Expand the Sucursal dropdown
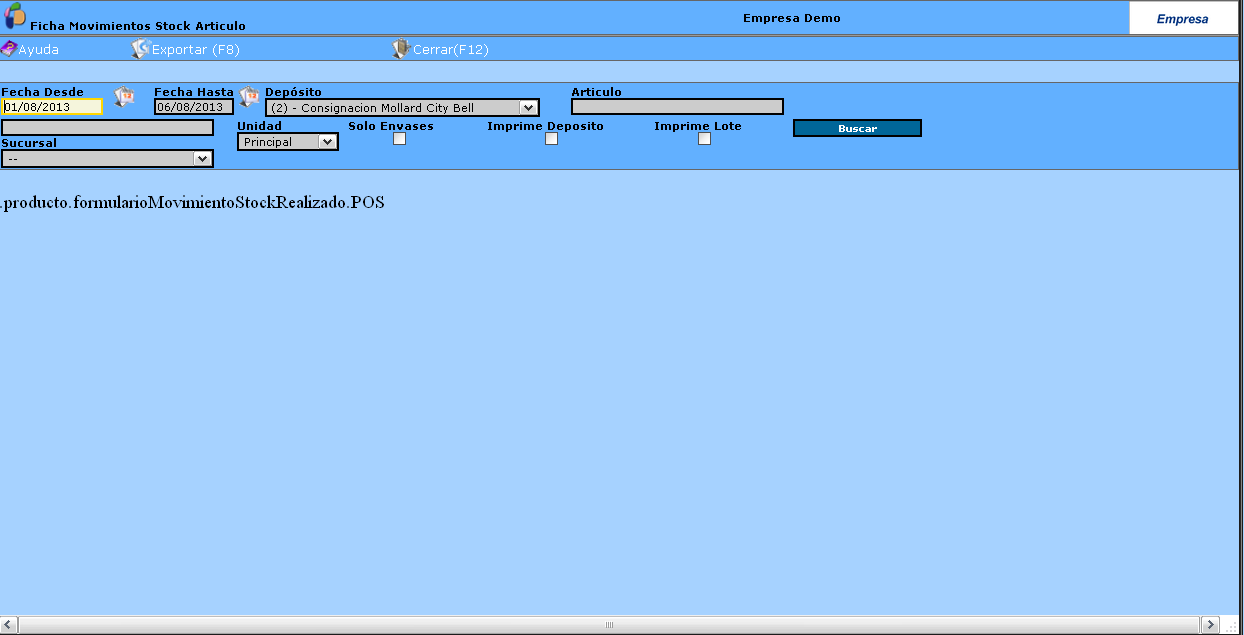The image size is (1244, 635). point(107,158)
